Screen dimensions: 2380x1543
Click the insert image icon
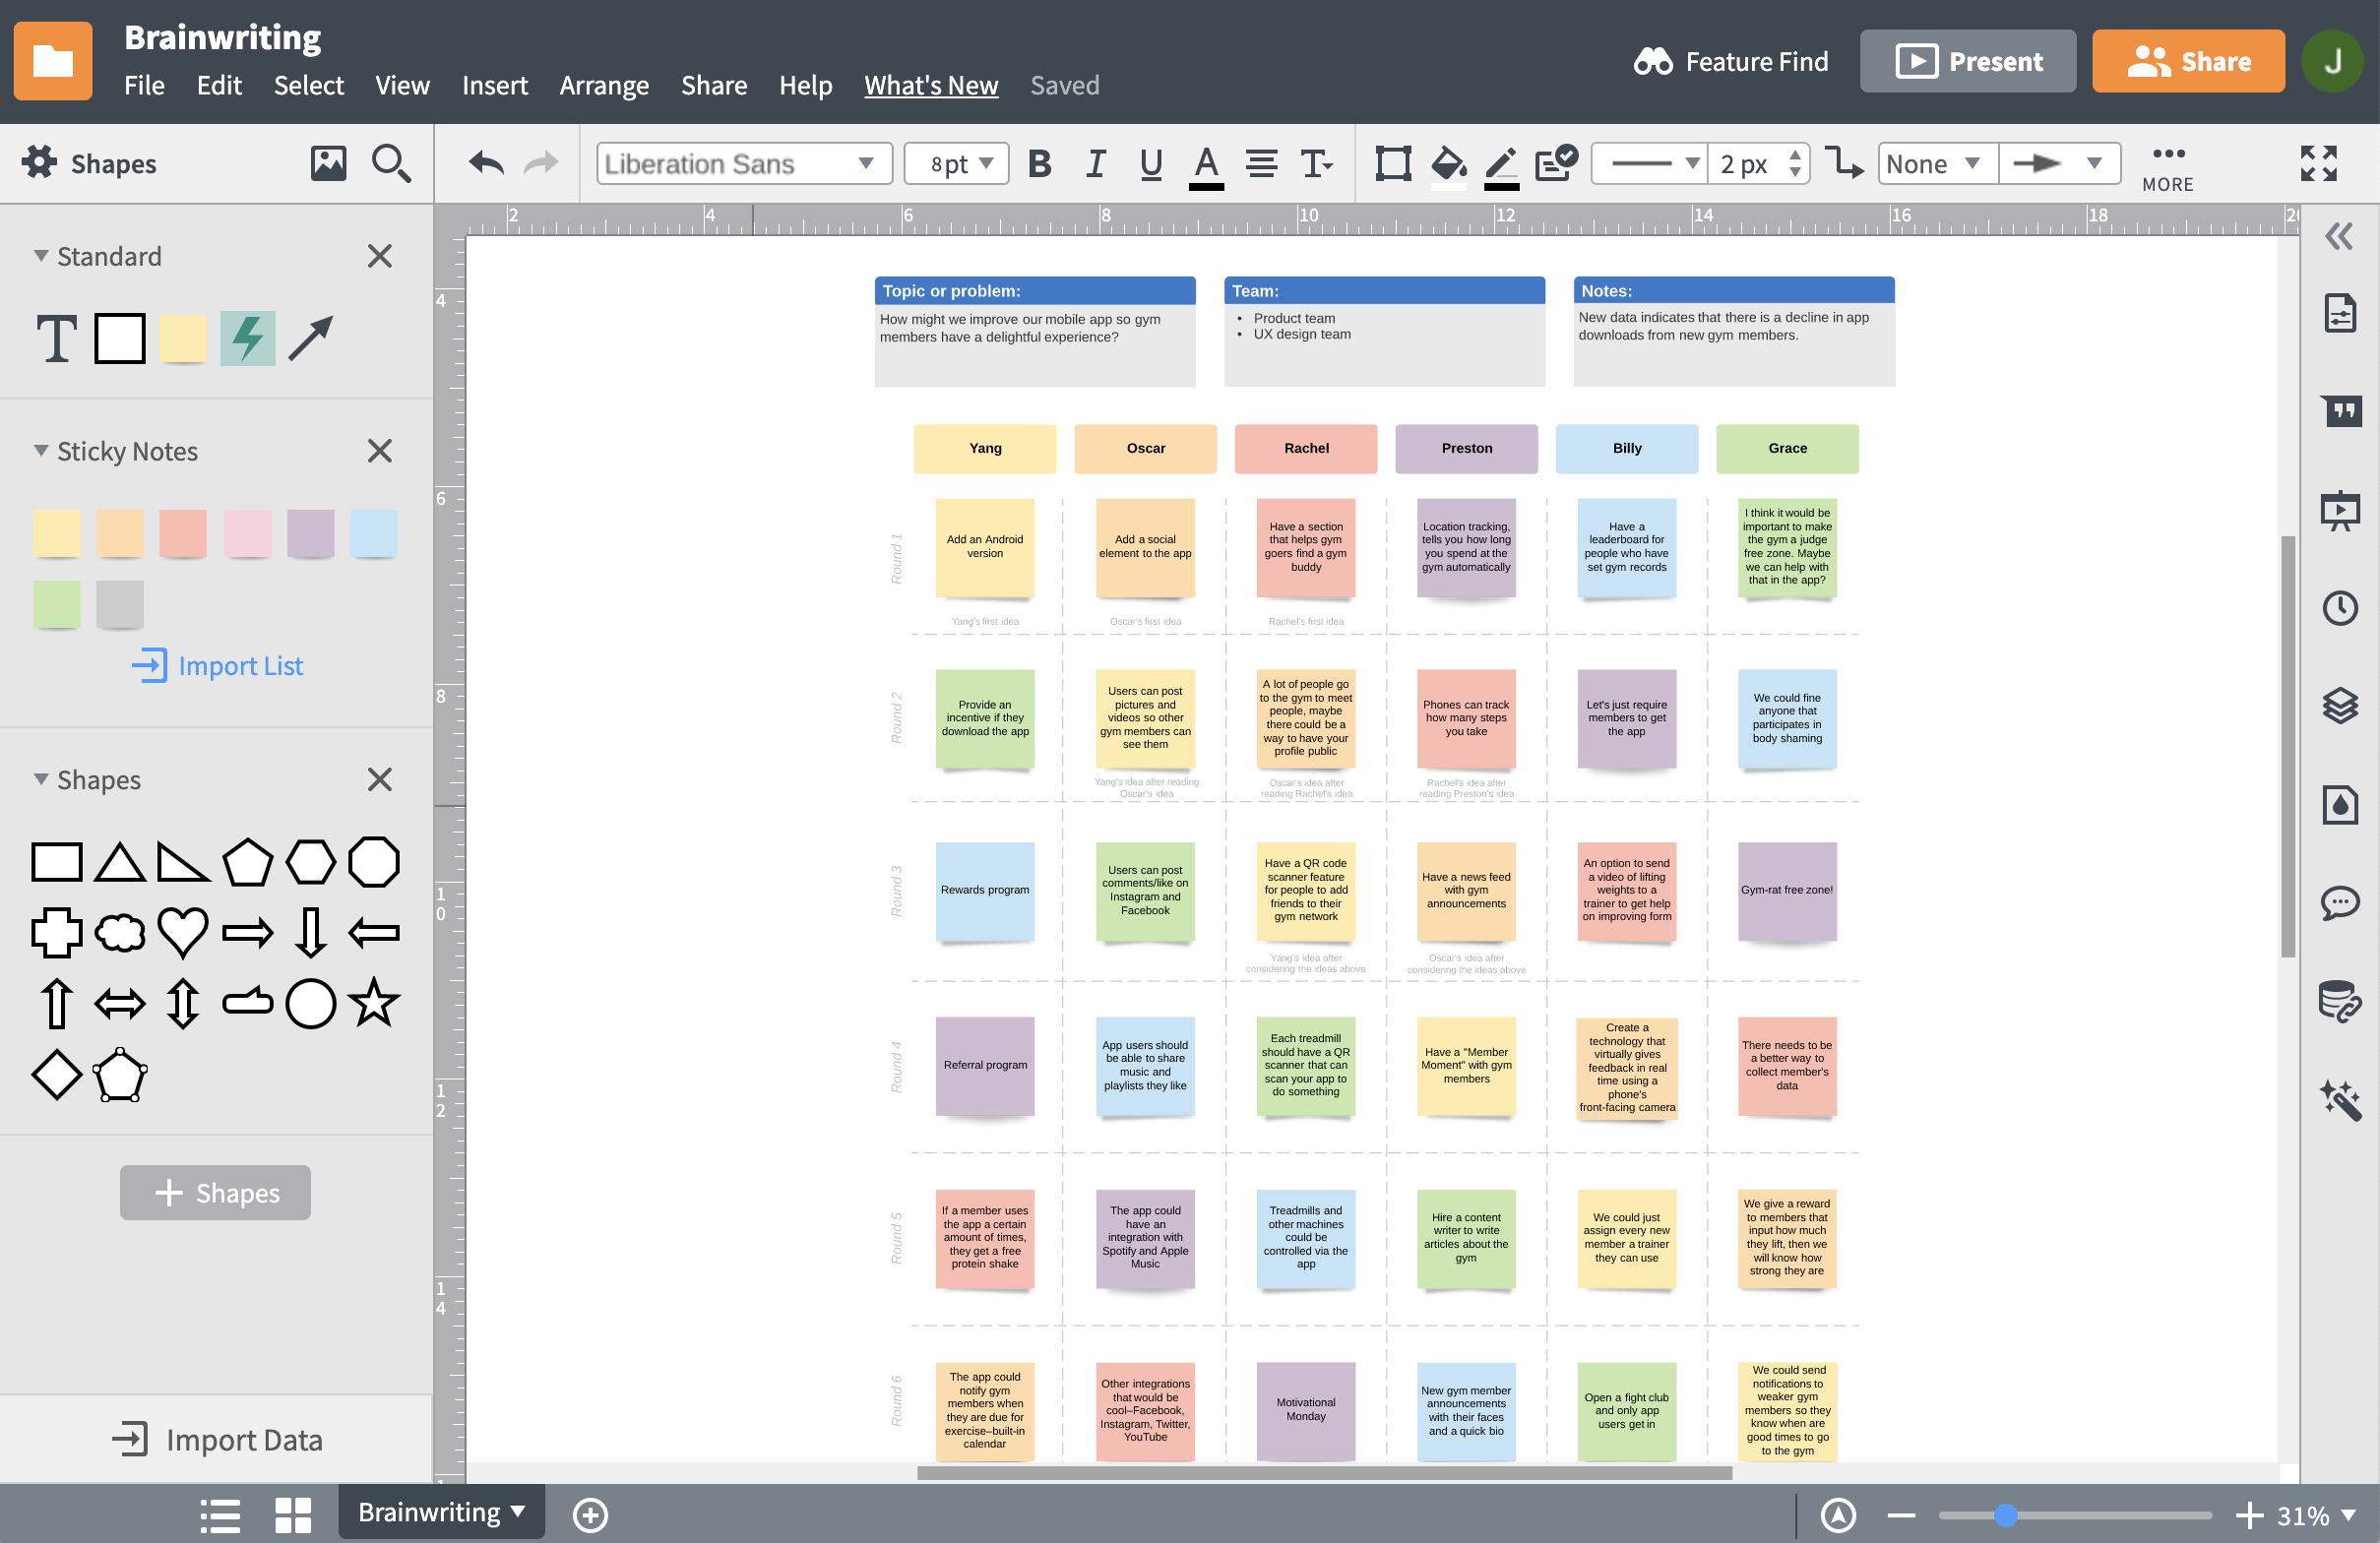[x=328, y=163]
